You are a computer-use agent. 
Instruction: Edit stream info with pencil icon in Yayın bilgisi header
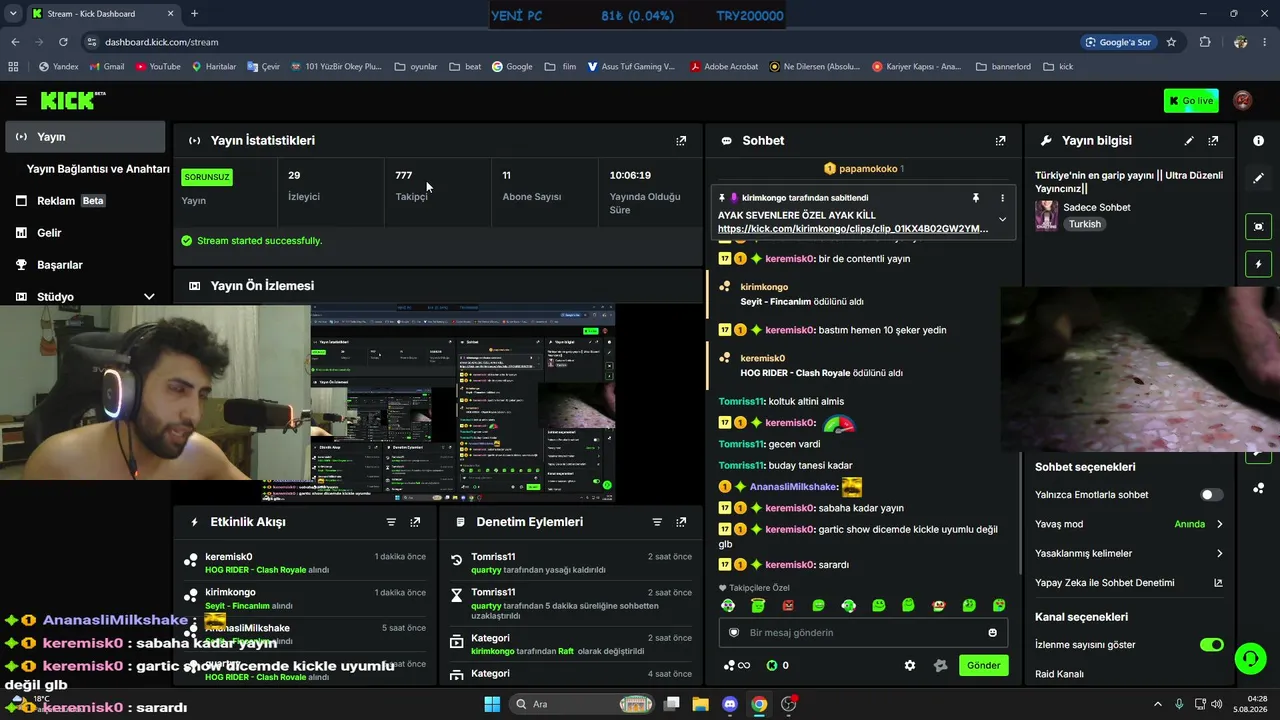click(x=1189, y=141)
